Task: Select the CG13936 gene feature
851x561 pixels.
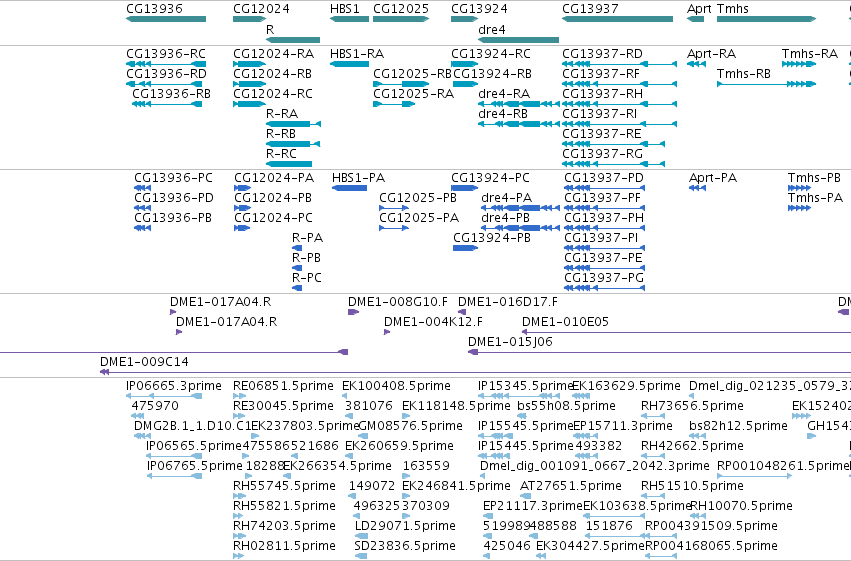Action: [x=166, y=19]
